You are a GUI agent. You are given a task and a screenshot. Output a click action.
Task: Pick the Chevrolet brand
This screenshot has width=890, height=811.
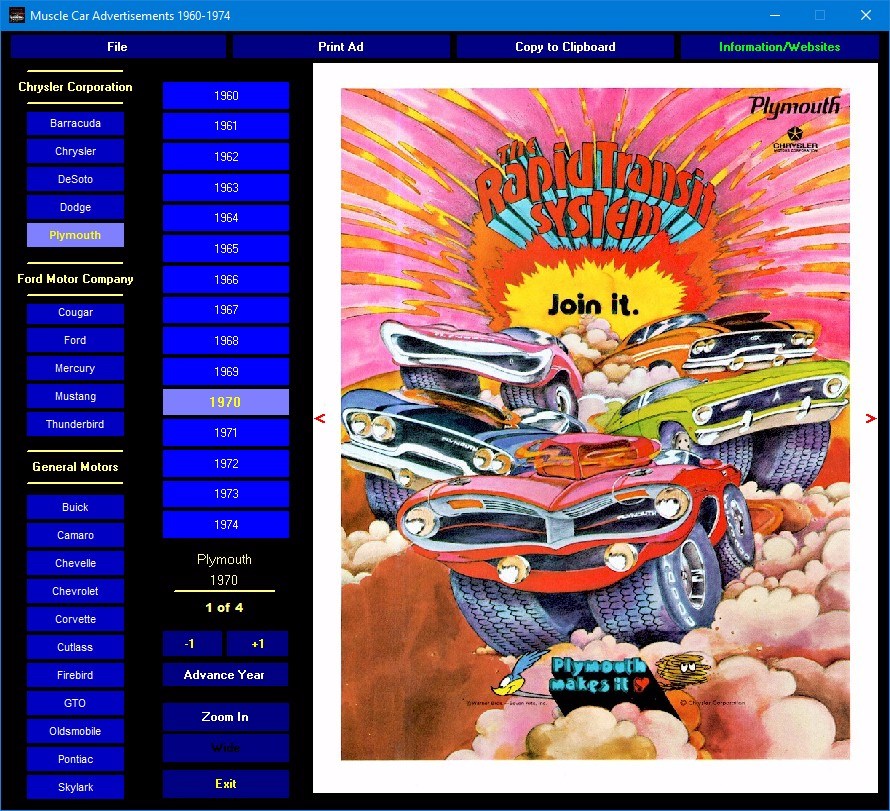[75, 591]
